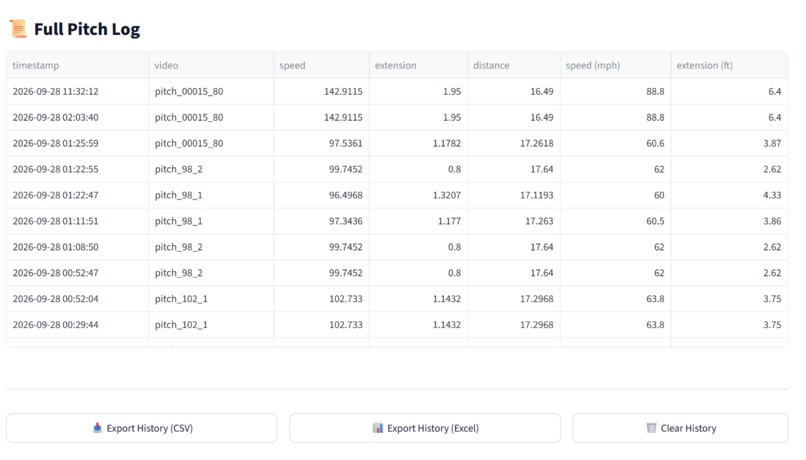This screenshot has width=806, height=460.
Task: Click extension value 1.1782
Action: pyautogui.click(x=447, y=143)
